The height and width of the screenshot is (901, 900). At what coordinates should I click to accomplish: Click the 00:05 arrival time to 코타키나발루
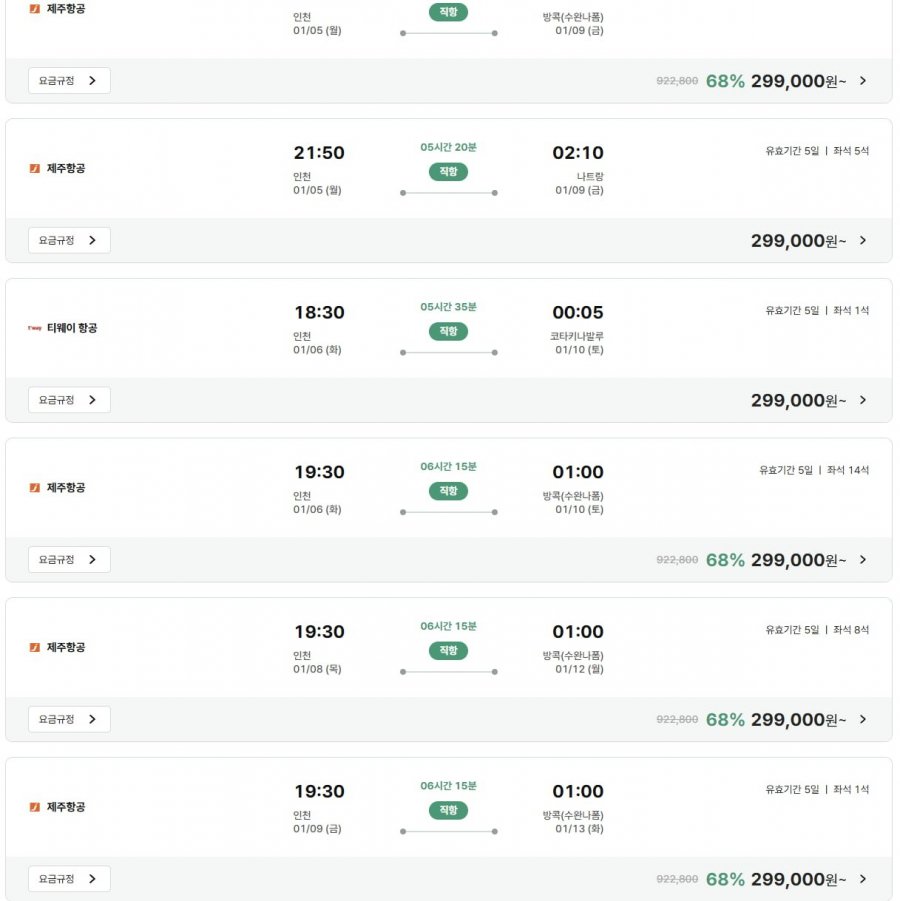tap(578, 313)
